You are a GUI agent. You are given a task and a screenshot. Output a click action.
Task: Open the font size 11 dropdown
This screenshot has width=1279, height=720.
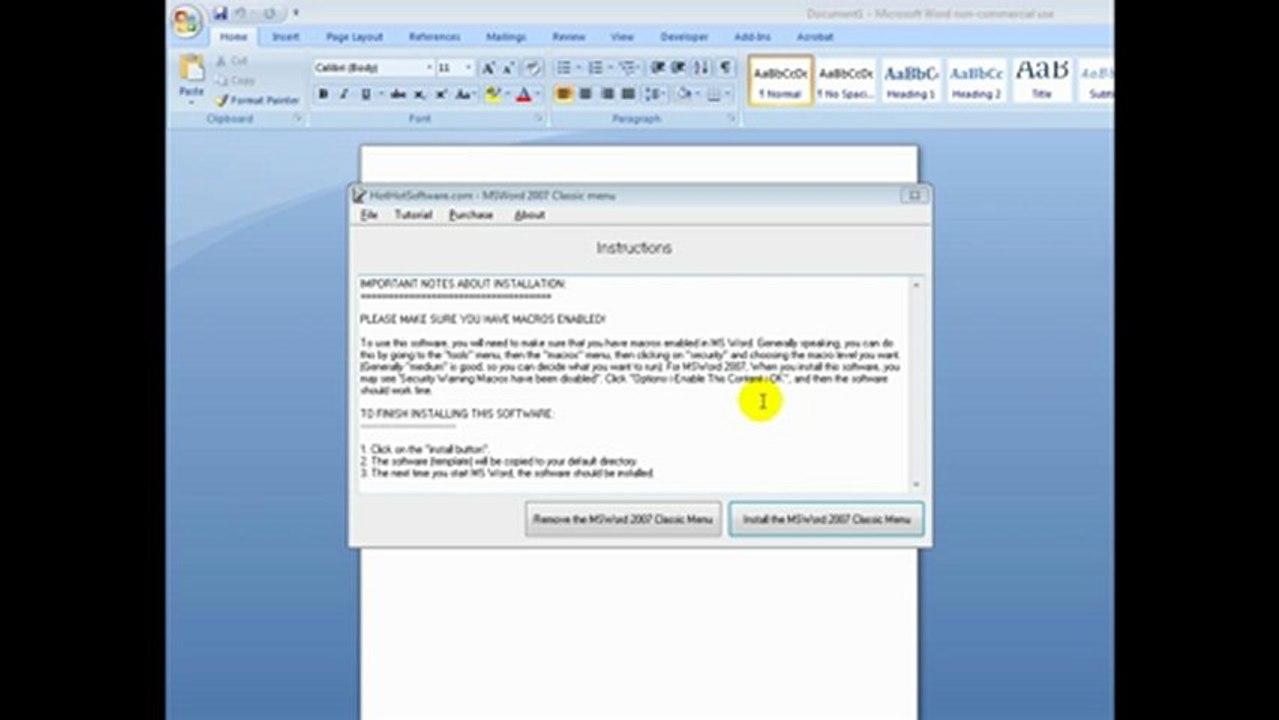469,68
